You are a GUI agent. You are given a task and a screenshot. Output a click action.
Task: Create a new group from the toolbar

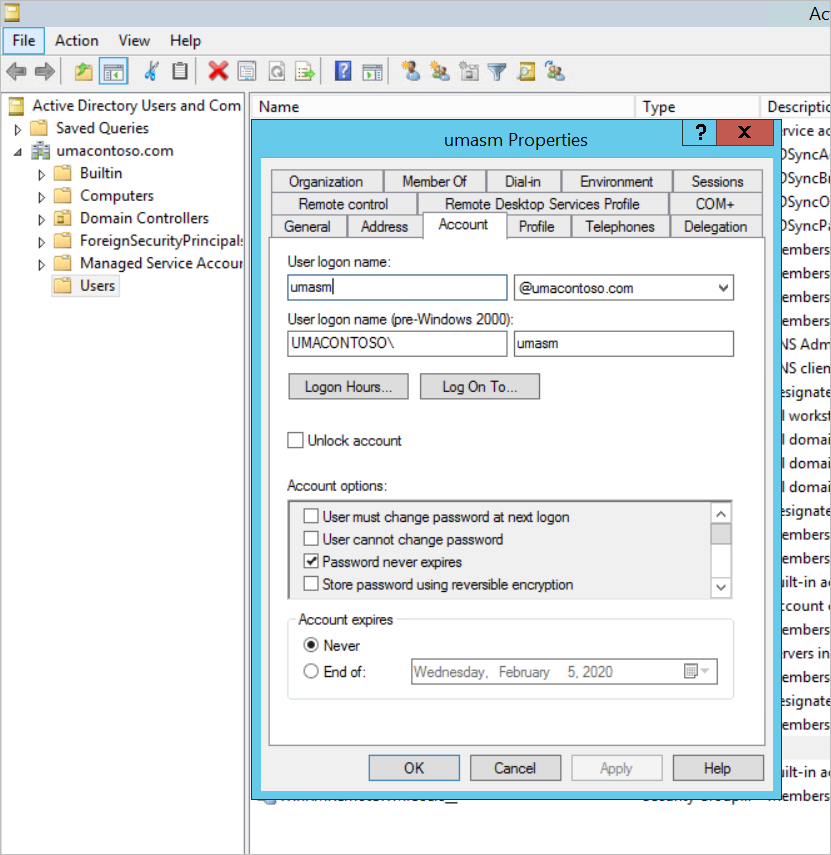tap(440, 71)
